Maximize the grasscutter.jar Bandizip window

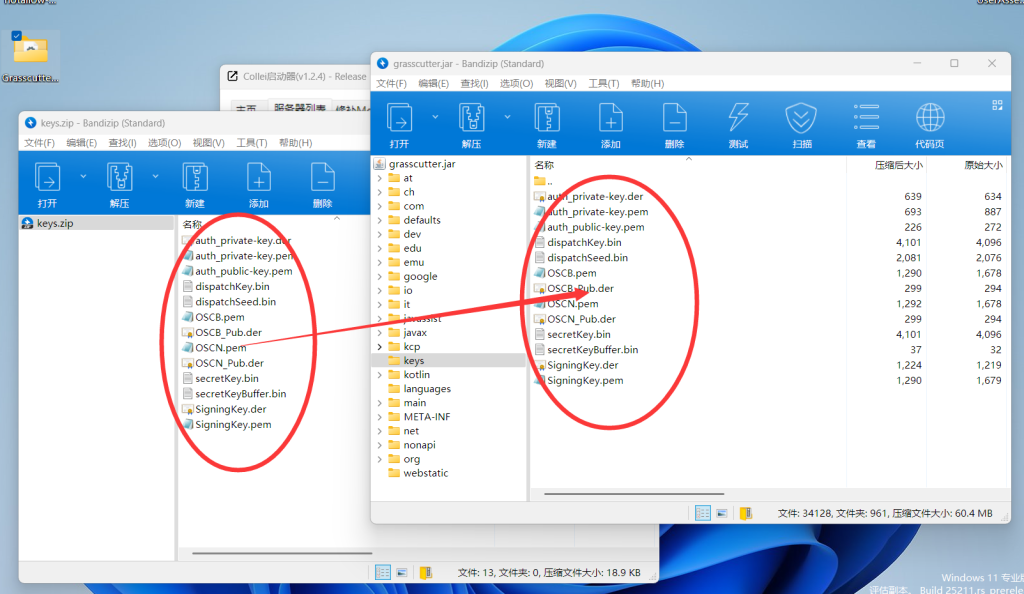click(954, 63)
